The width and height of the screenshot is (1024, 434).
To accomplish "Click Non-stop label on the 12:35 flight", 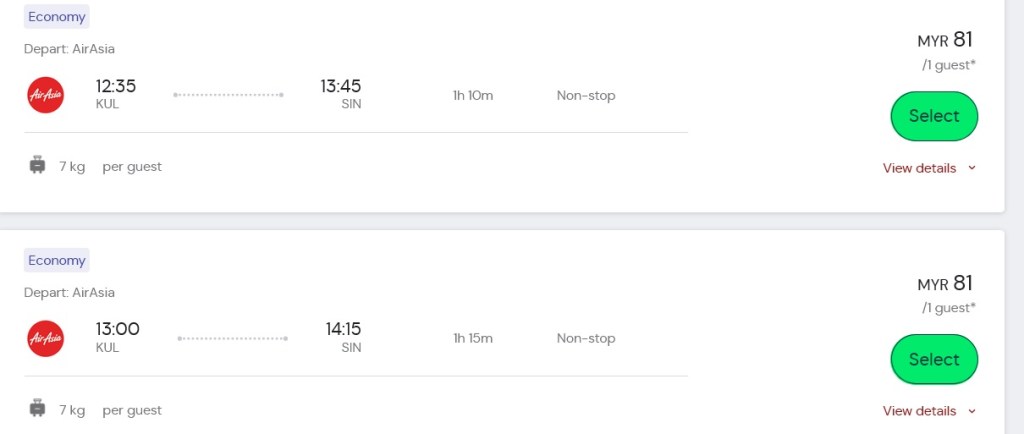I will (586, 95).
